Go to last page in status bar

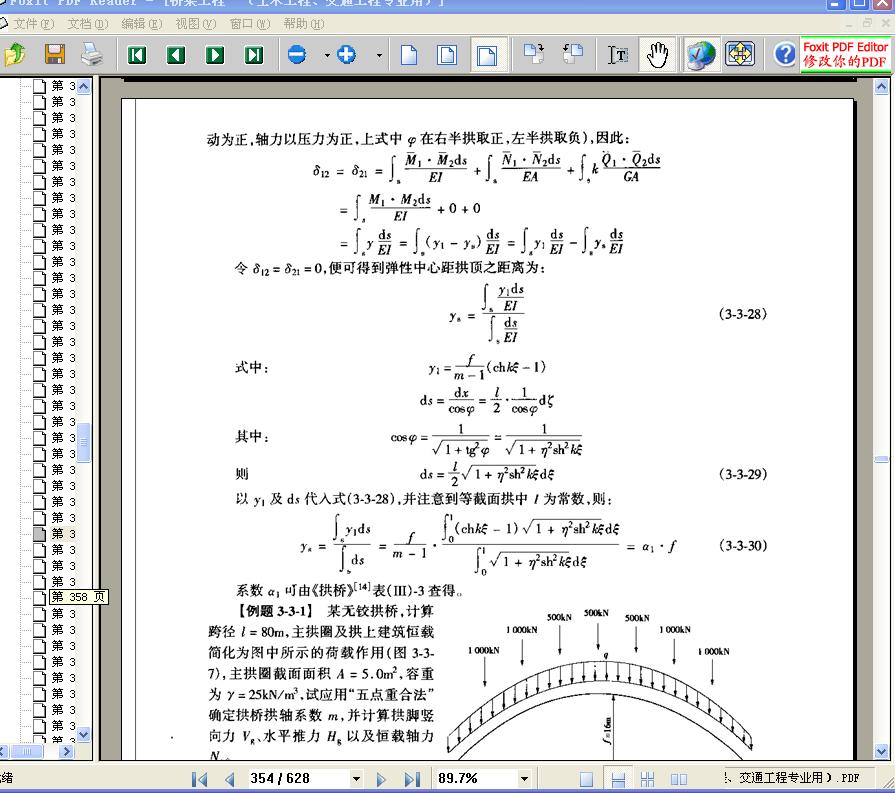(412, 779)
